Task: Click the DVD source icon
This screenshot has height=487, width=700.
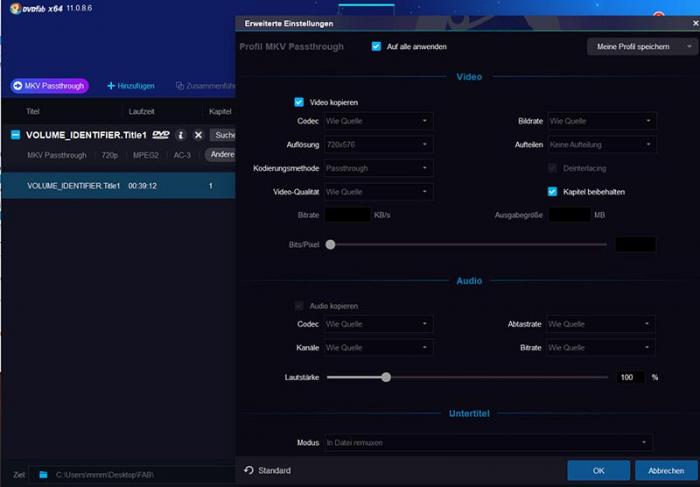Action: tap(161, 135)
